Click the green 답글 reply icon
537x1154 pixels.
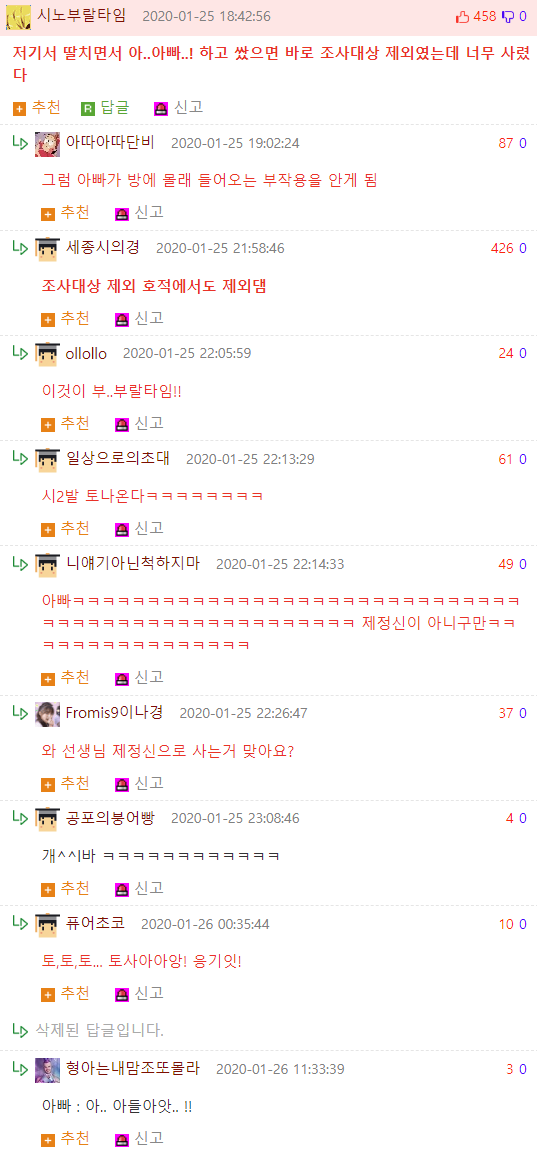pos(88,109)
